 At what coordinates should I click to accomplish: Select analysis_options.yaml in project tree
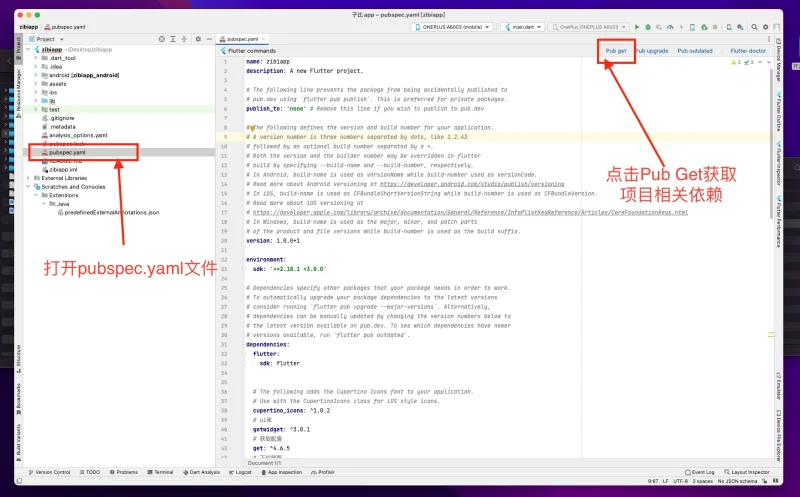(74, 135)
